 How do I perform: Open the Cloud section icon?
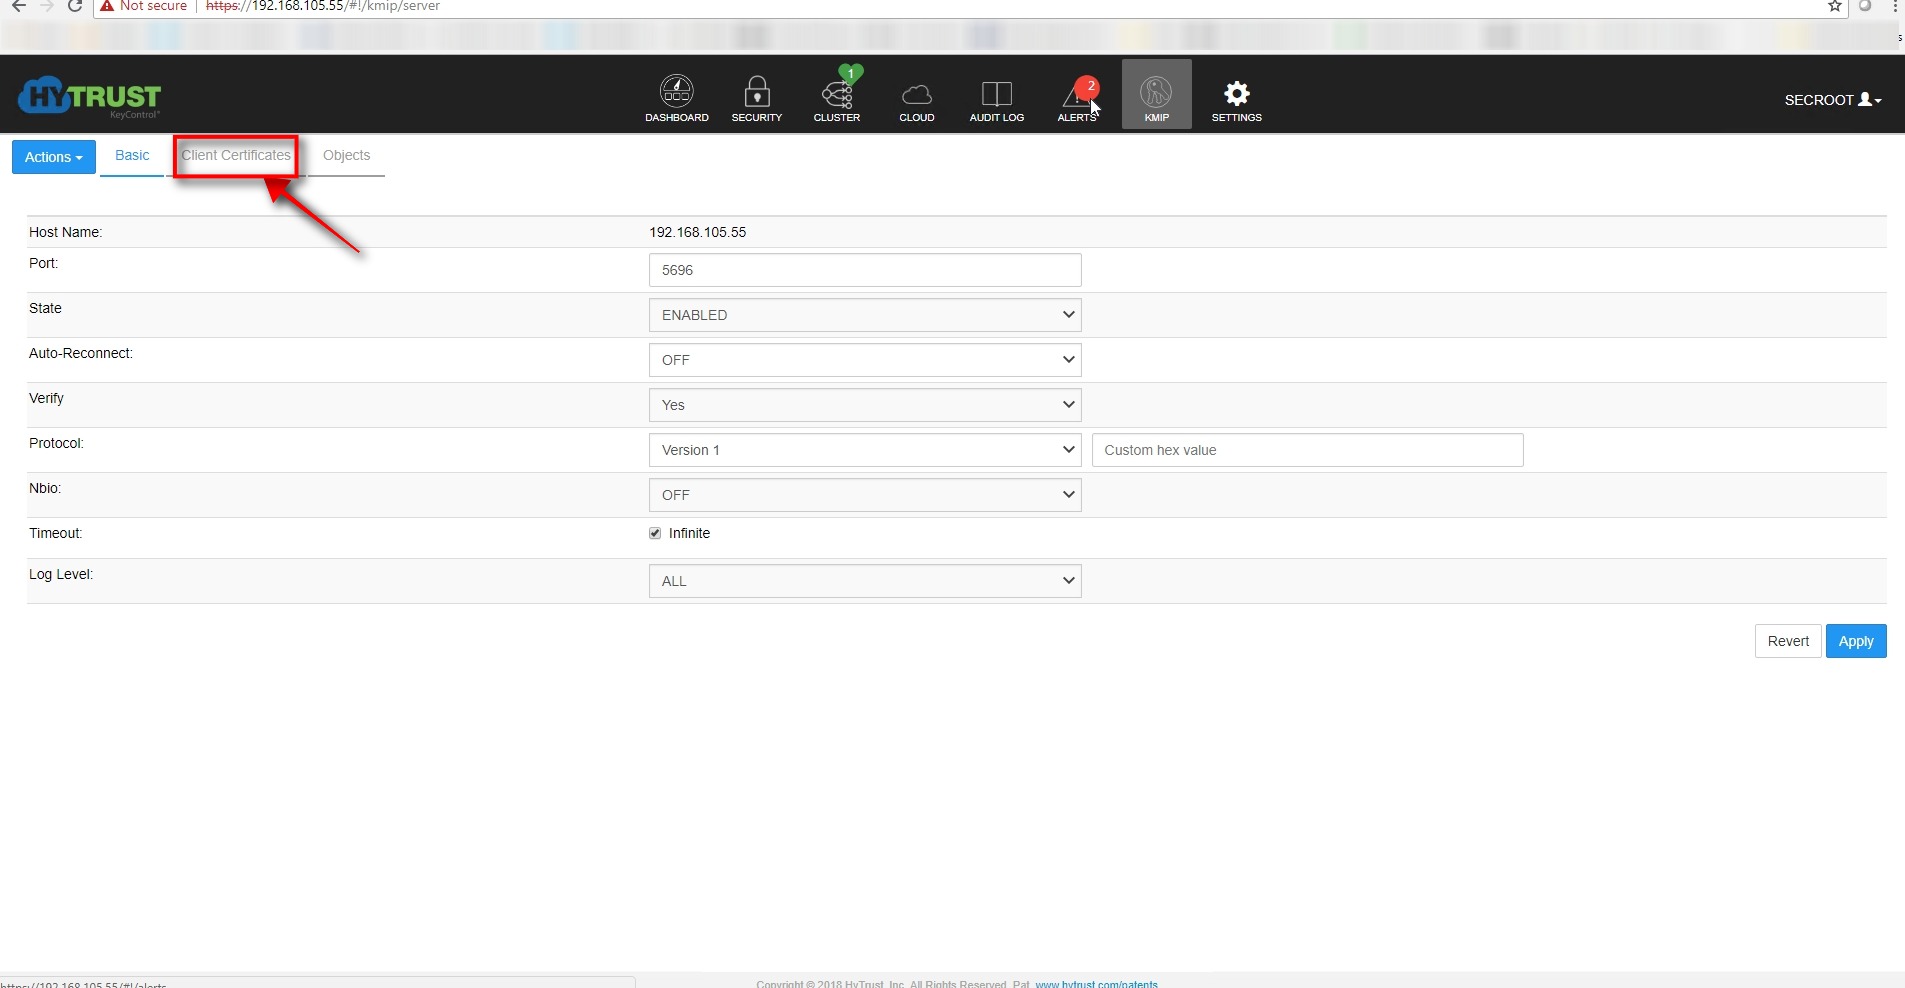click(916, 96)
